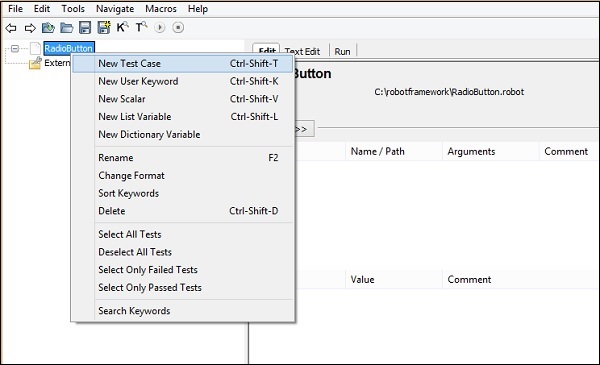
Task: Open the Help menu
Action: 197,8
